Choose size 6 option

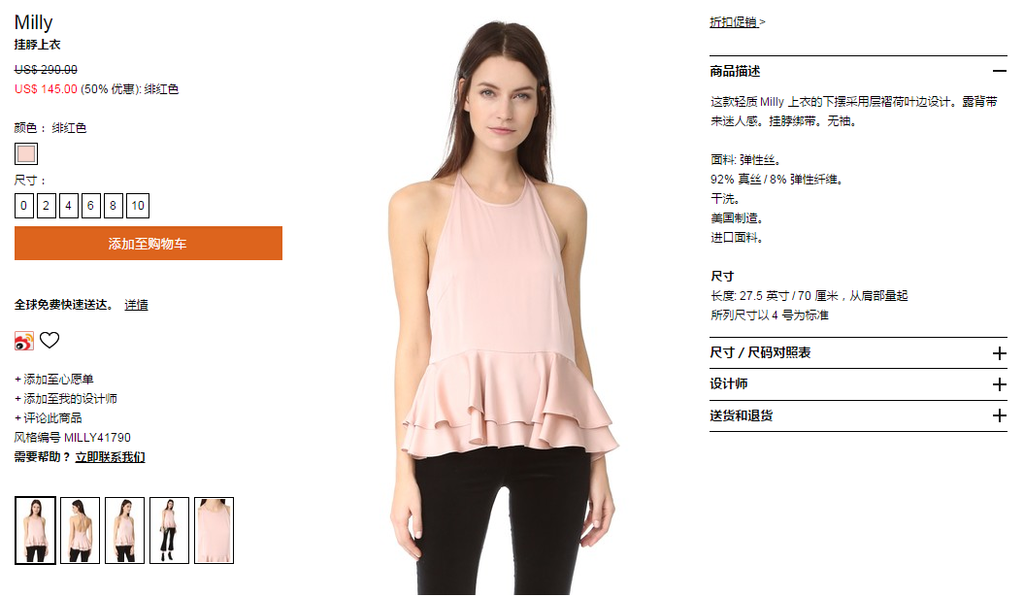[x=90, y=206]
